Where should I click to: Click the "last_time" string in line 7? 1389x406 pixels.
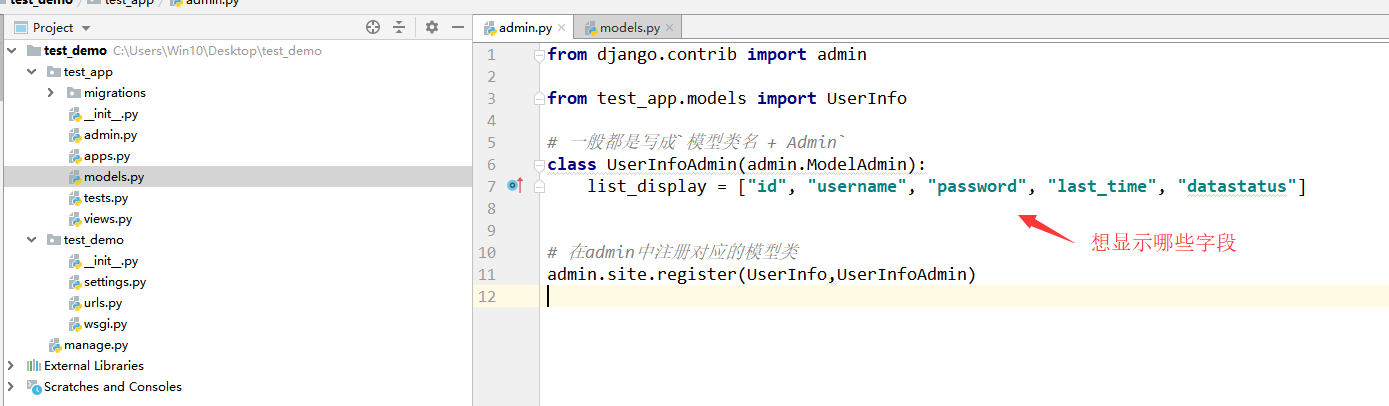point(1102,186)
